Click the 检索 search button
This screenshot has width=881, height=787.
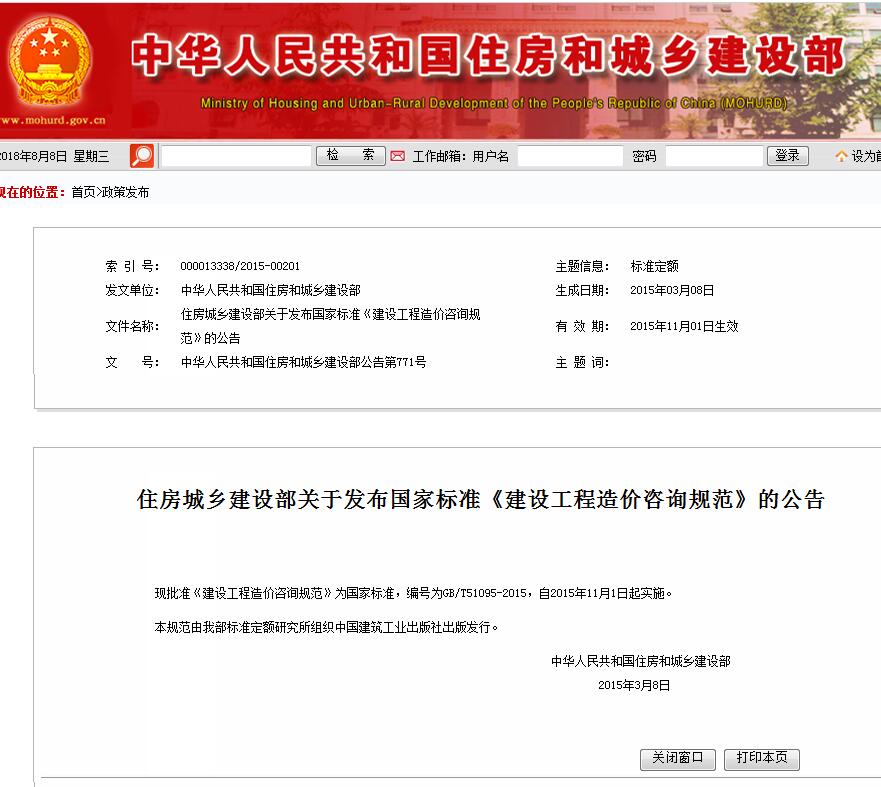point(351,156)
